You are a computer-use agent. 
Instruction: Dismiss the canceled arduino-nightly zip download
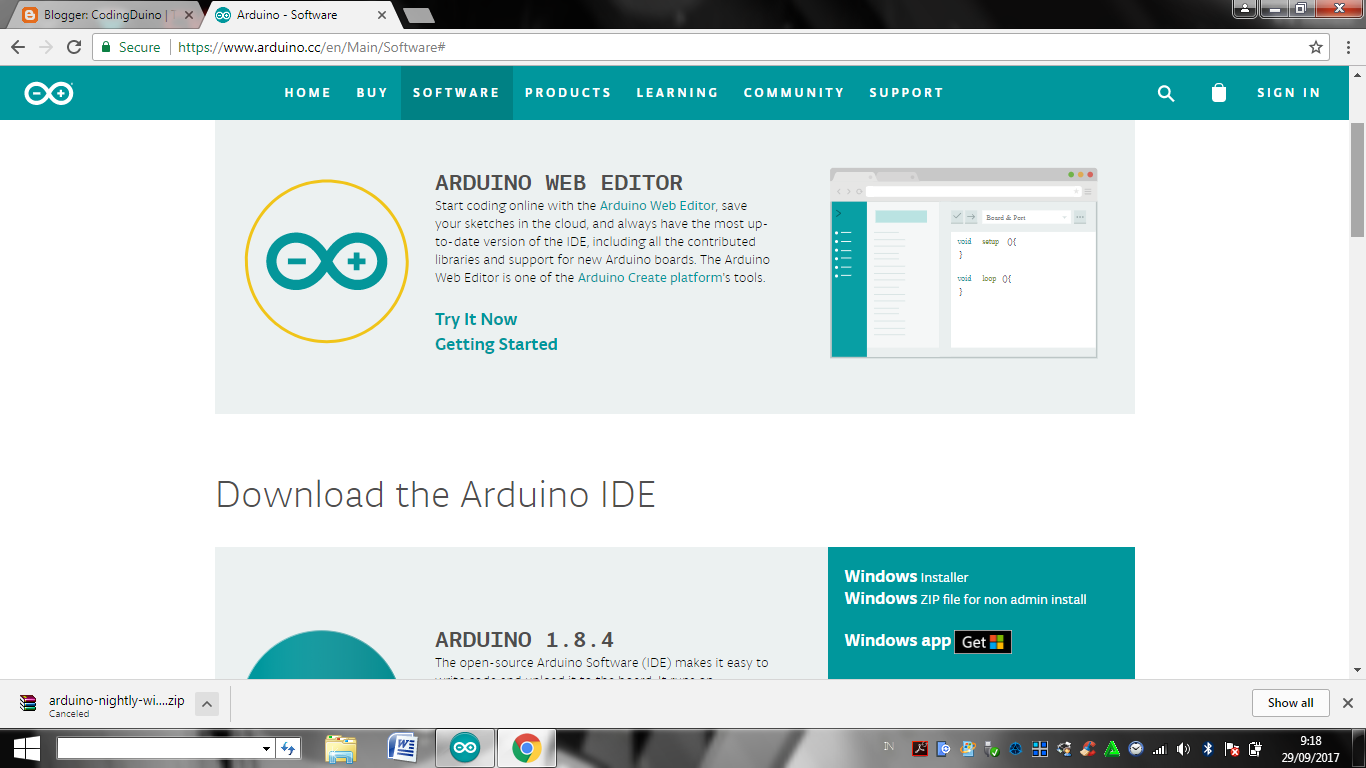click(1348, 703)
